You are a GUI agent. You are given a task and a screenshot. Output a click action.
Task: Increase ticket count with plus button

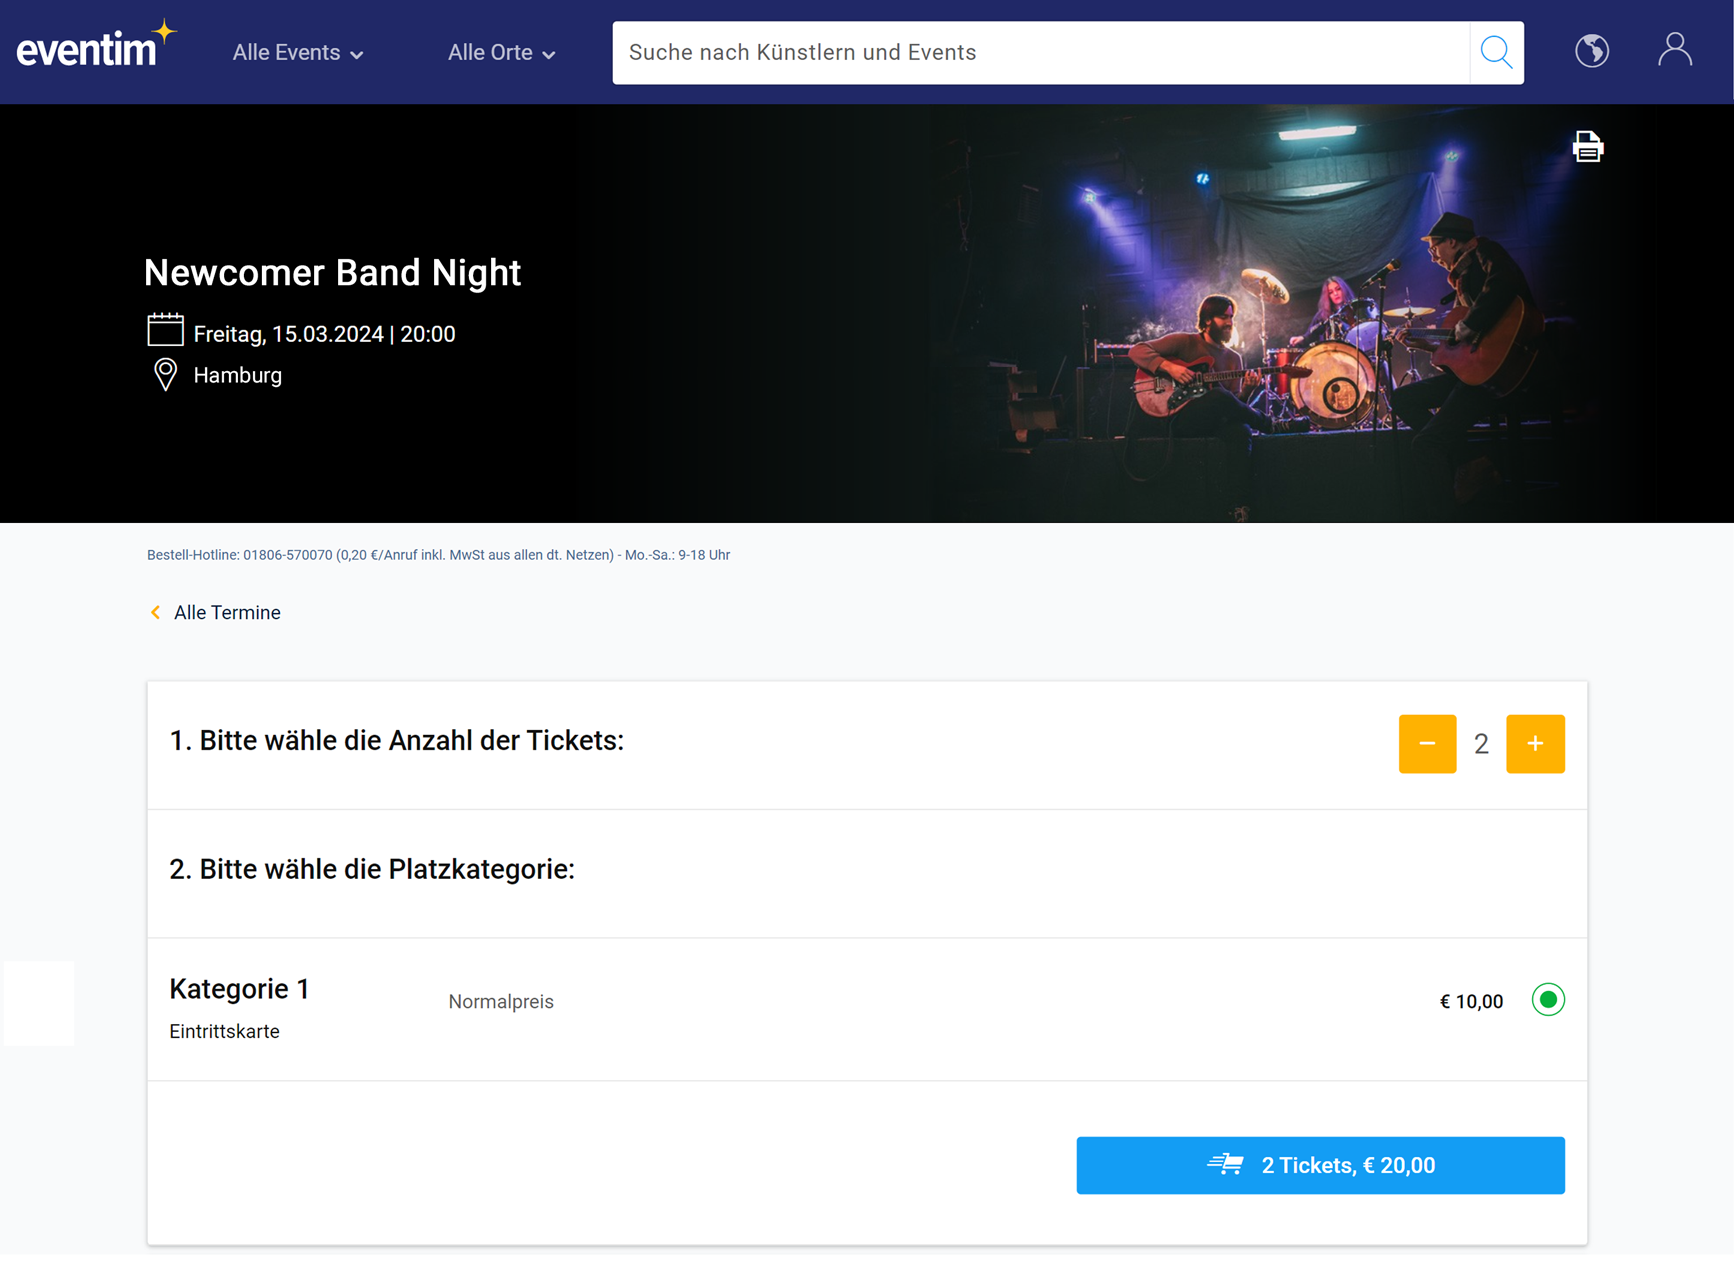[x=1535, y=744]
